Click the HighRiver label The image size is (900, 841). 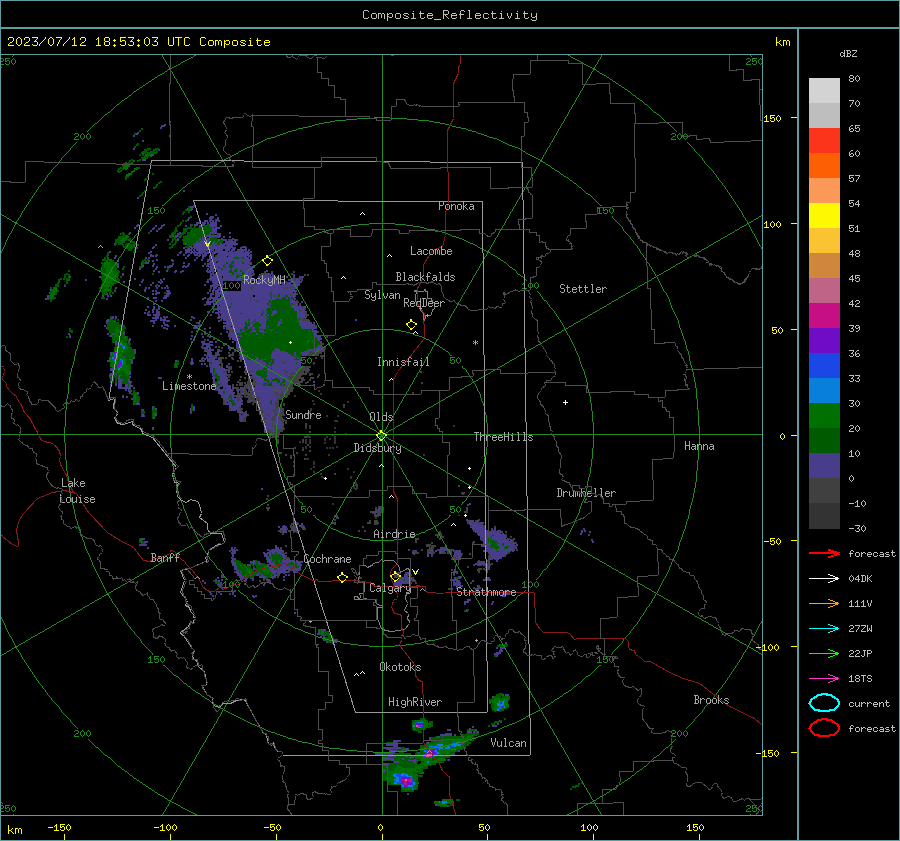pos(415,702)
